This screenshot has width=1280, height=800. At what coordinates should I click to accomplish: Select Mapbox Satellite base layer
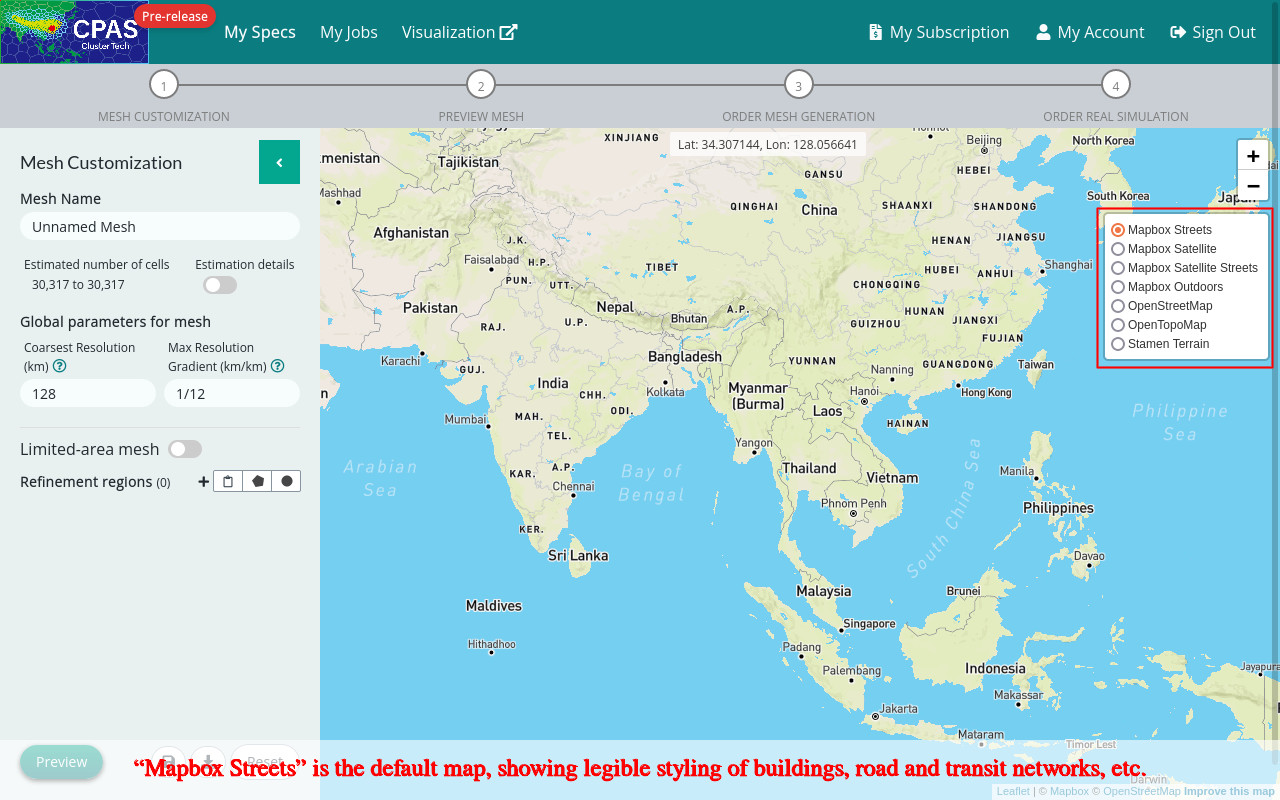(1118, 249)
